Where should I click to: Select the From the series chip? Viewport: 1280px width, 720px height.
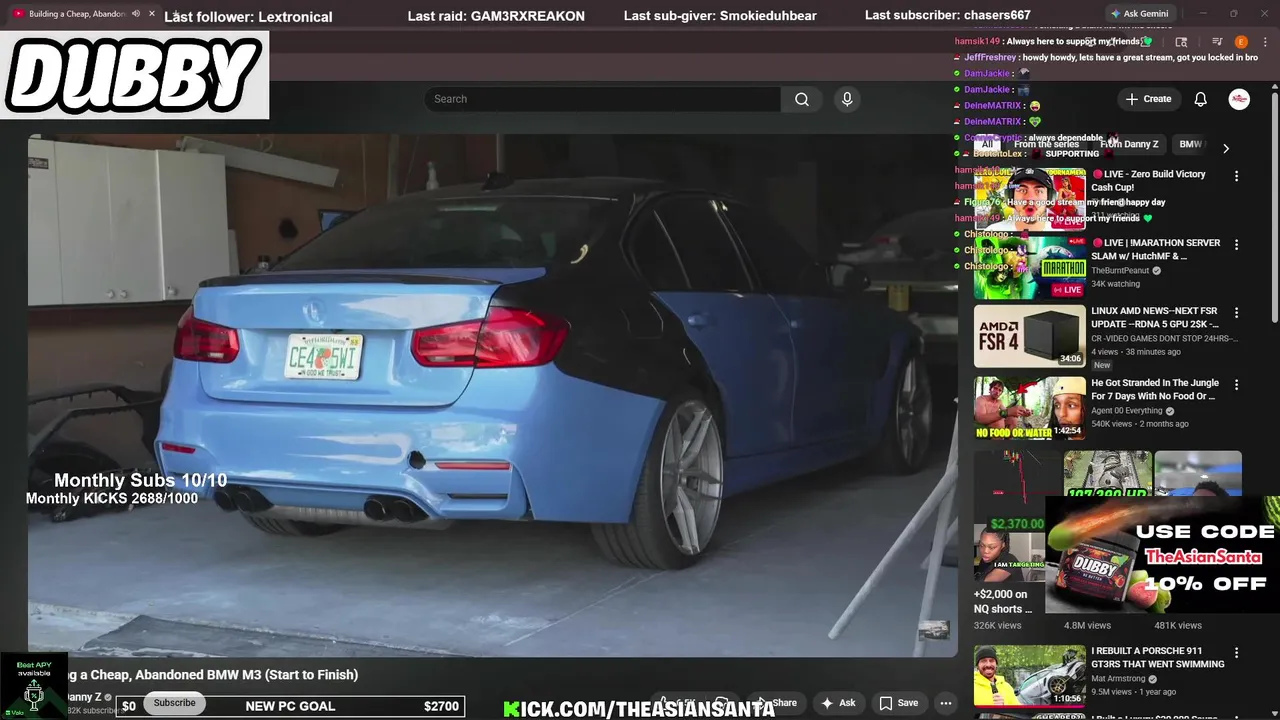tap(1046, 144)
